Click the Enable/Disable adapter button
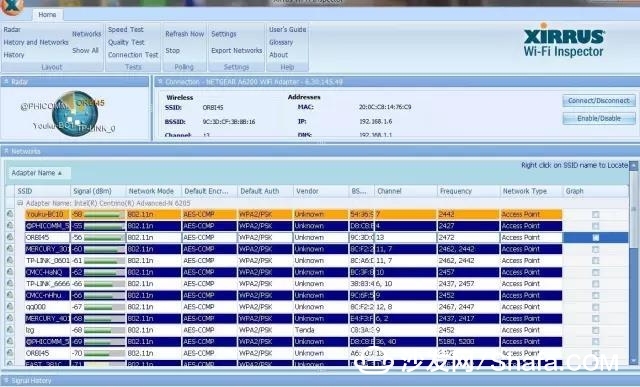 tap(599, 118)
